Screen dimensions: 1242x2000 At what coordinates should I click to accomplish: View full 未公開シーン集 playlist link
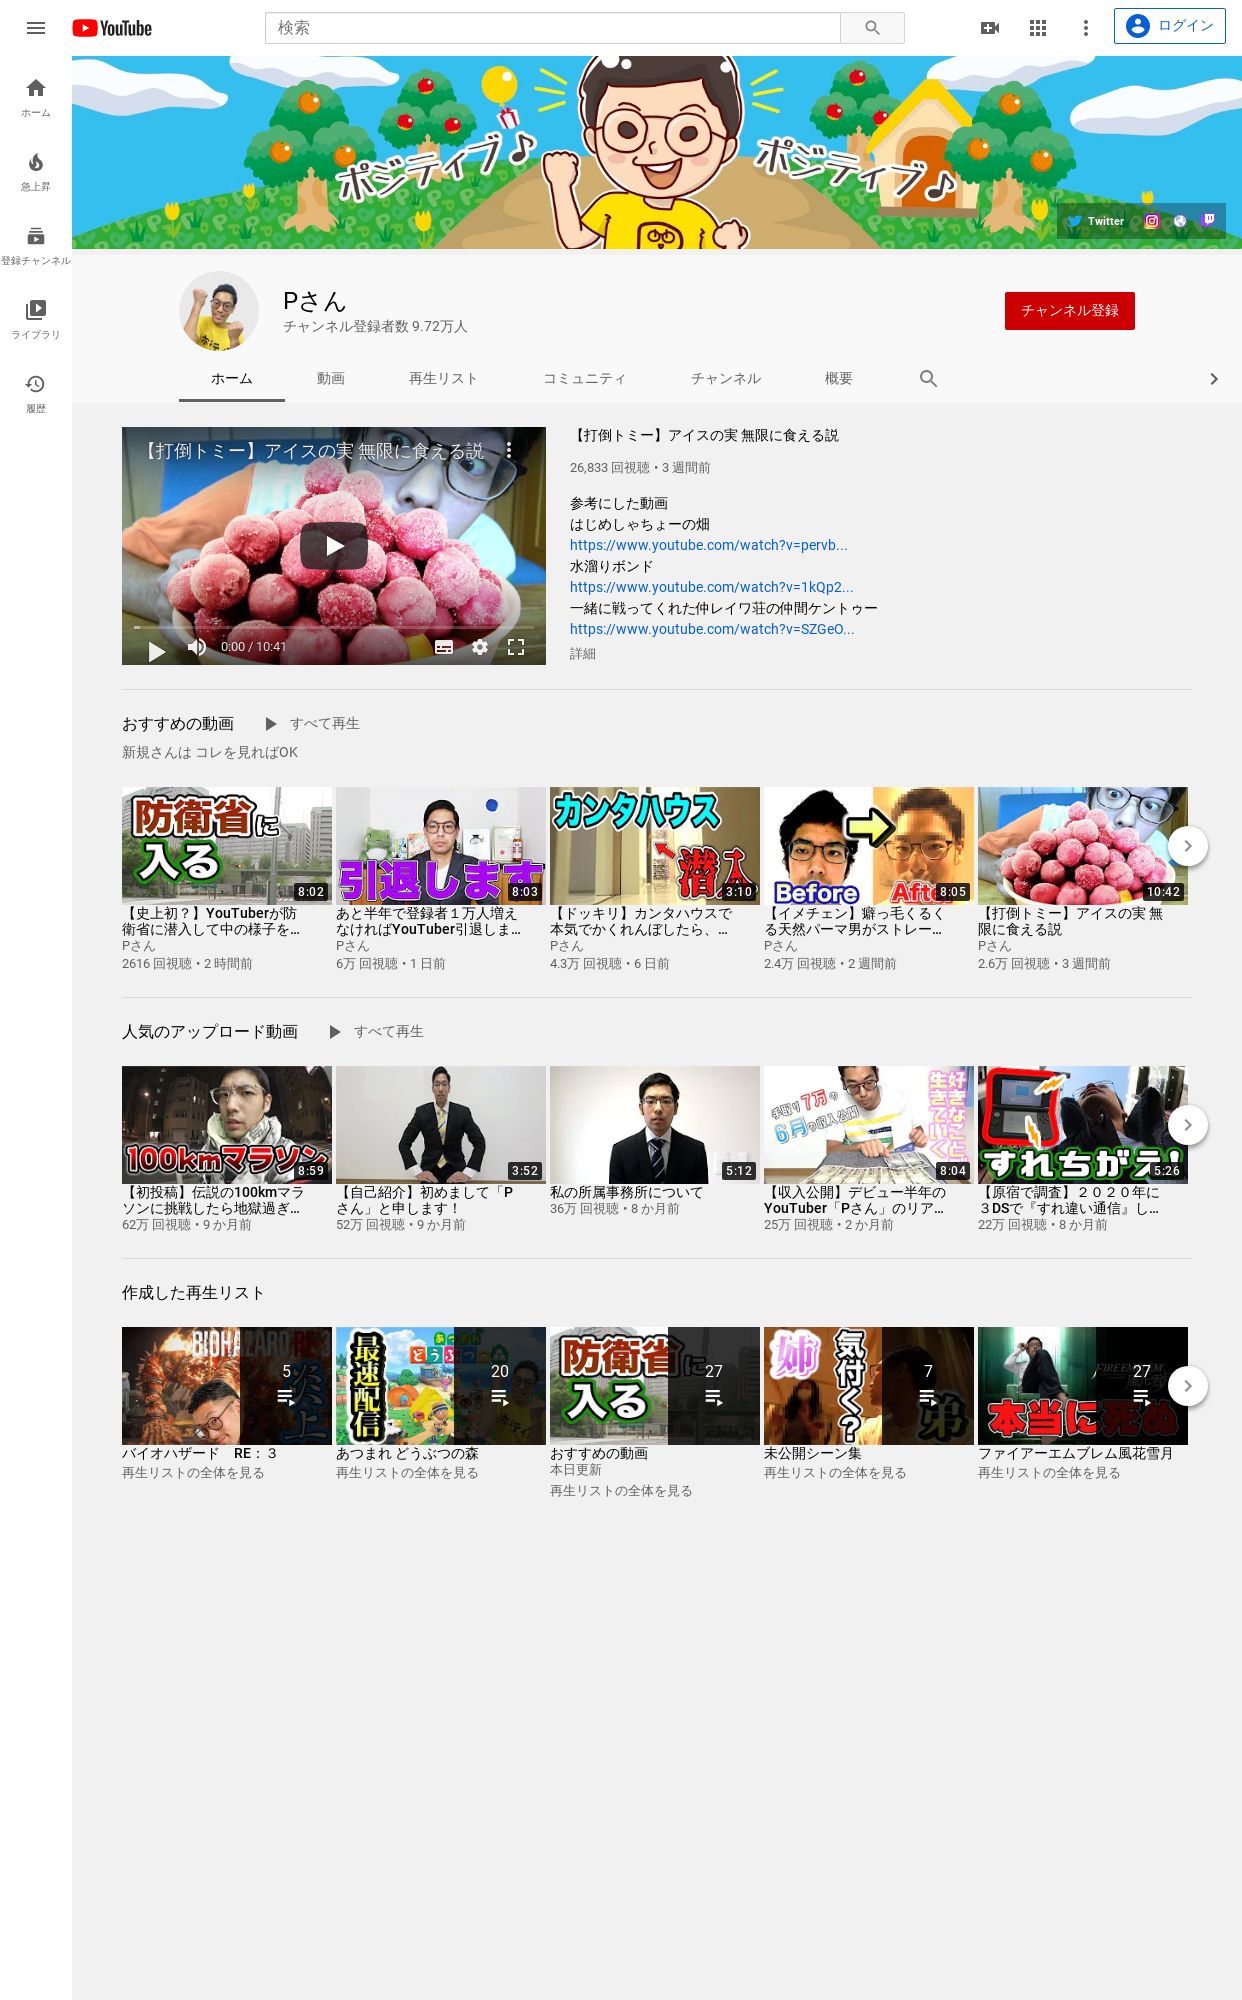[x=835, y=1473]
